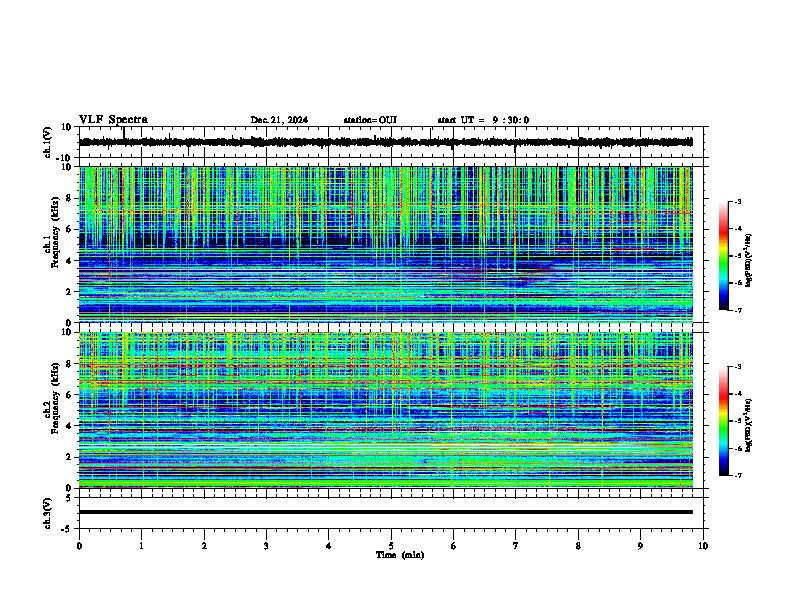Screen dimensions: 792x612
Task: Click inside the ch.1 frequency spectrogram
Action: click(386, 244)
